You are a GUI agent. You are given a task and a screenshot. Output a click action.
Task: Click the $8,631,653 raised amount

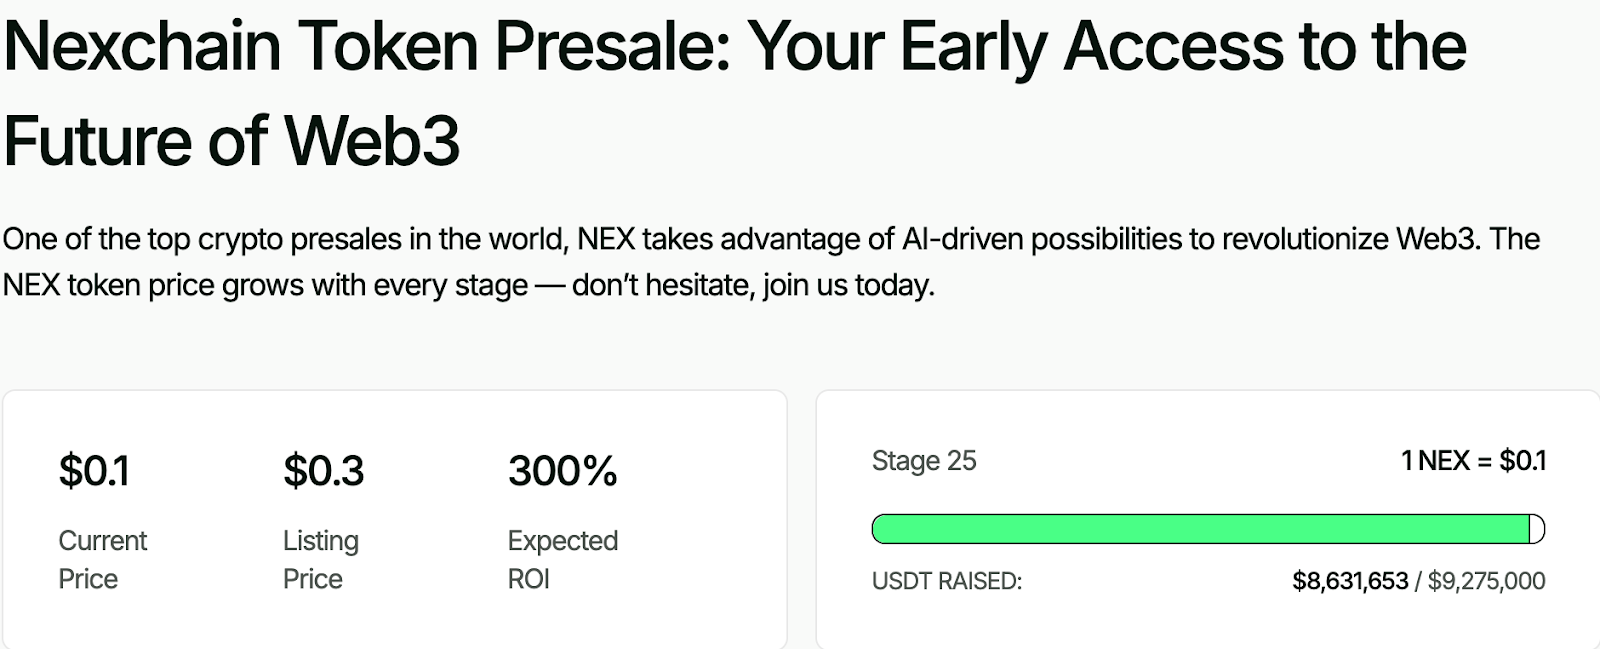pos(1350,581)
